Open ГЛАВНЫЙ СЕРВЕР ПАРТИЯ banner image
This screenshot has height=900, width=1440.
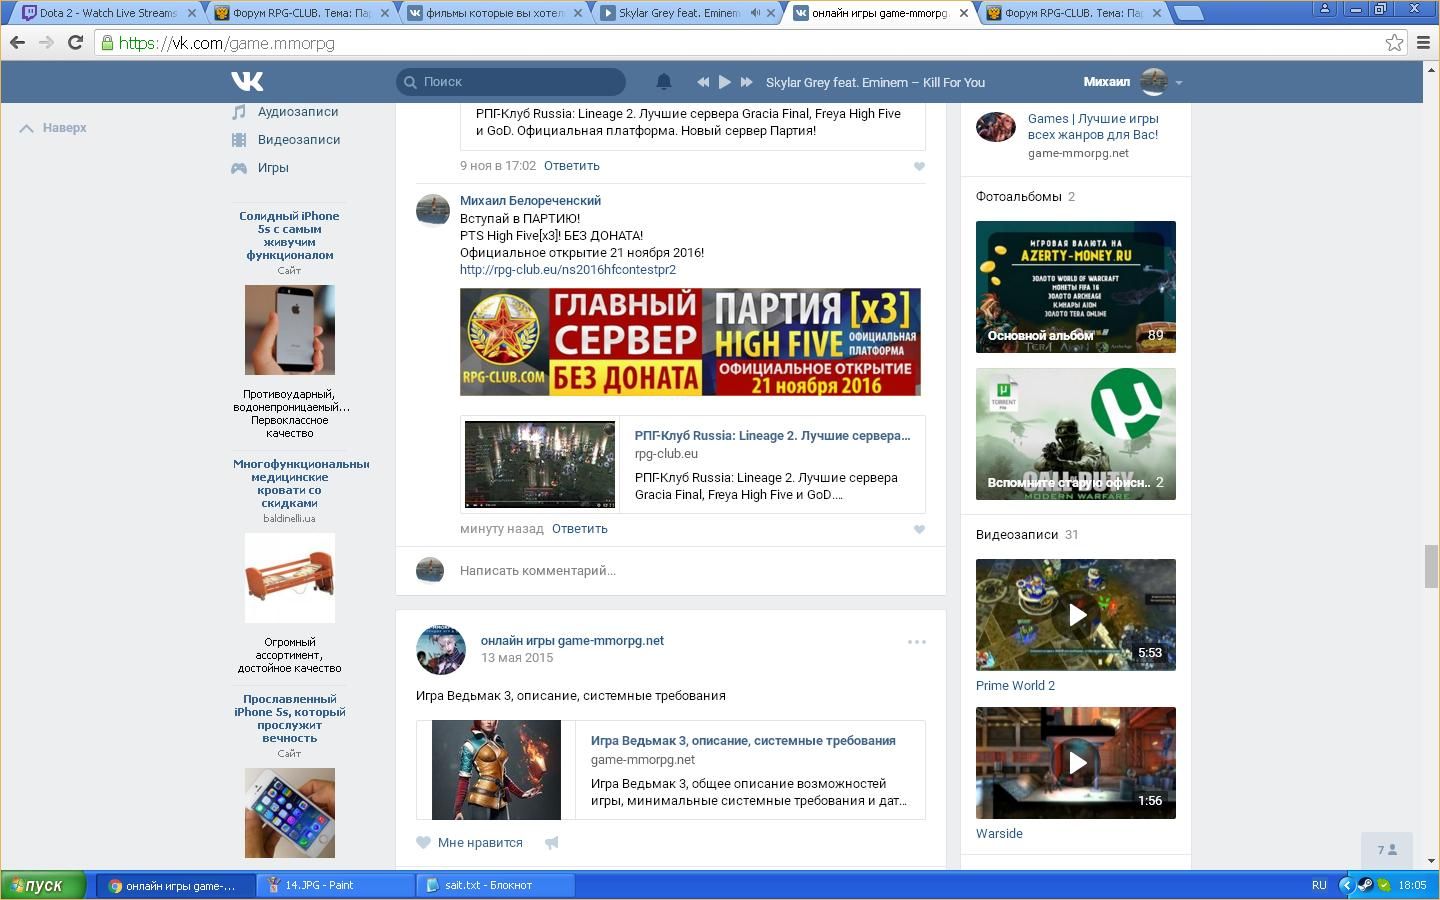click(690, 342)
